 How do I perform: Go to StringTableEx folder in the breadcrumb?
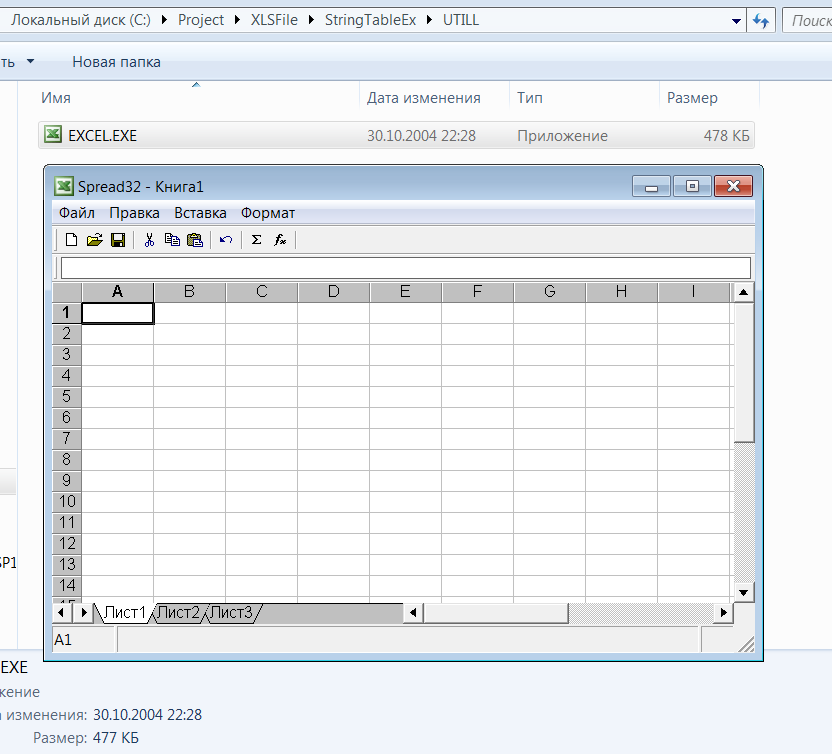[x=370, y=20]
